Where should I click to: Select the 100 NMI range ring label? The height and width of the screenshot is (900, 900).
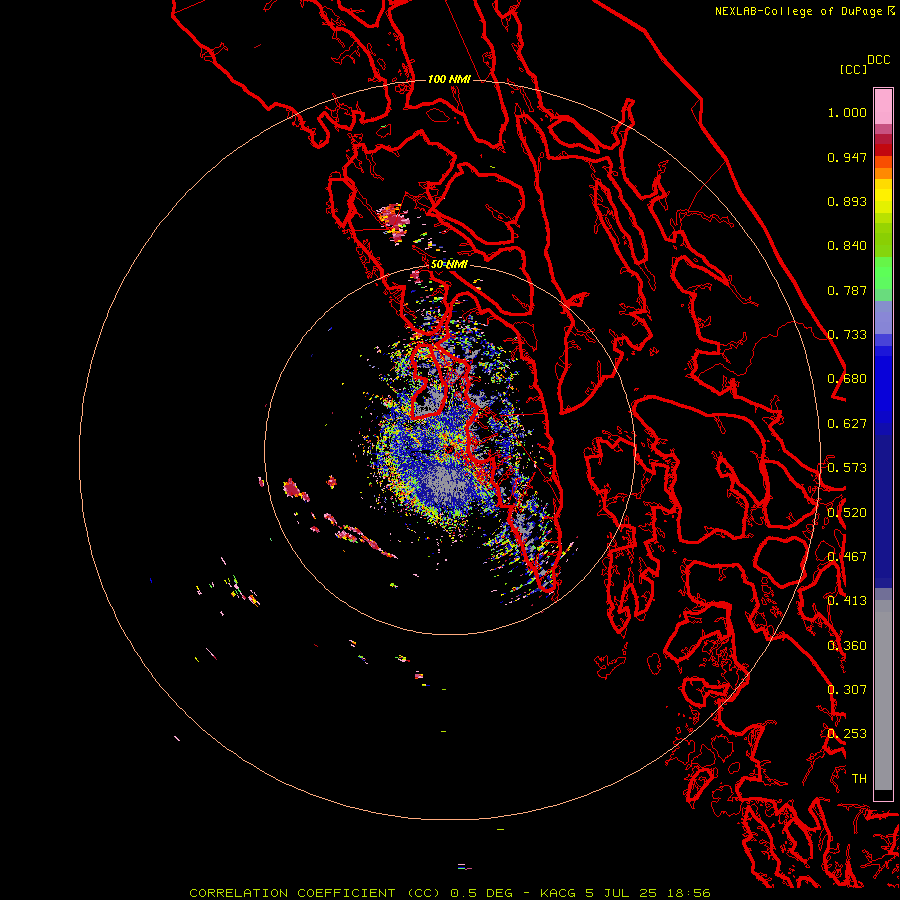pos(449,79)
